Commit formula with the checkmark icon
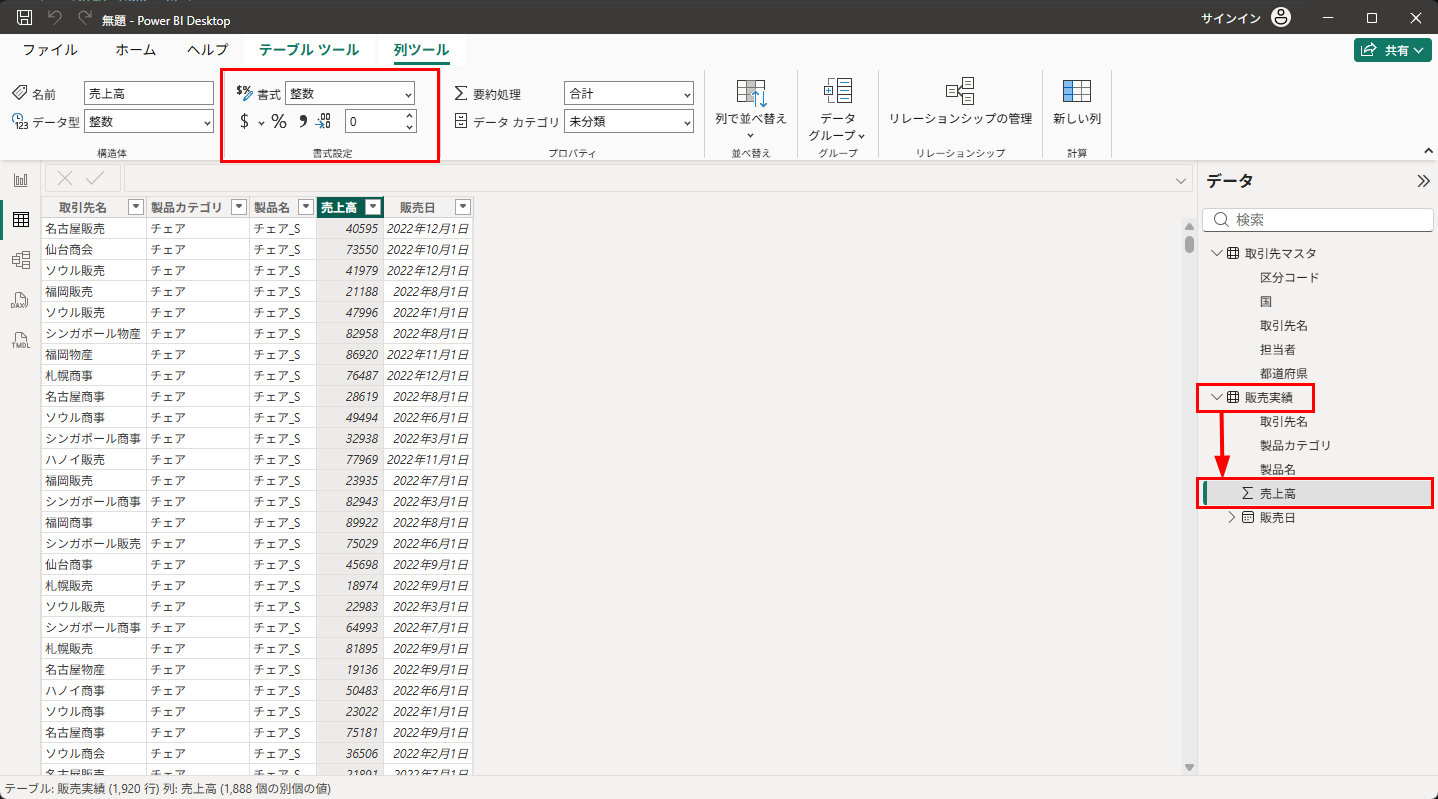 (95, 179)
